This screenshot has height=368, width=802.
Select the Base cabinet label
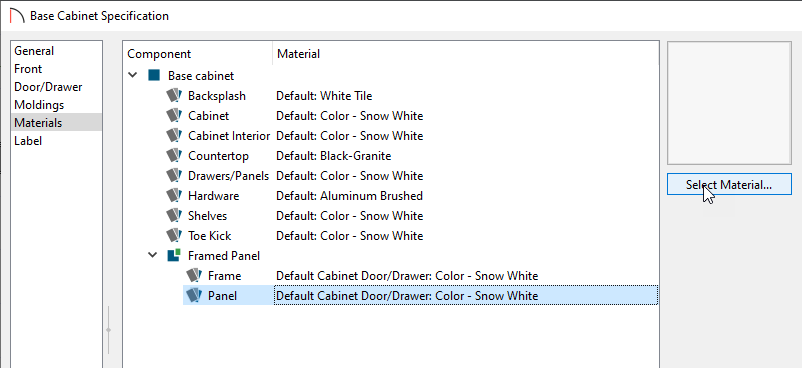(201, 76)
